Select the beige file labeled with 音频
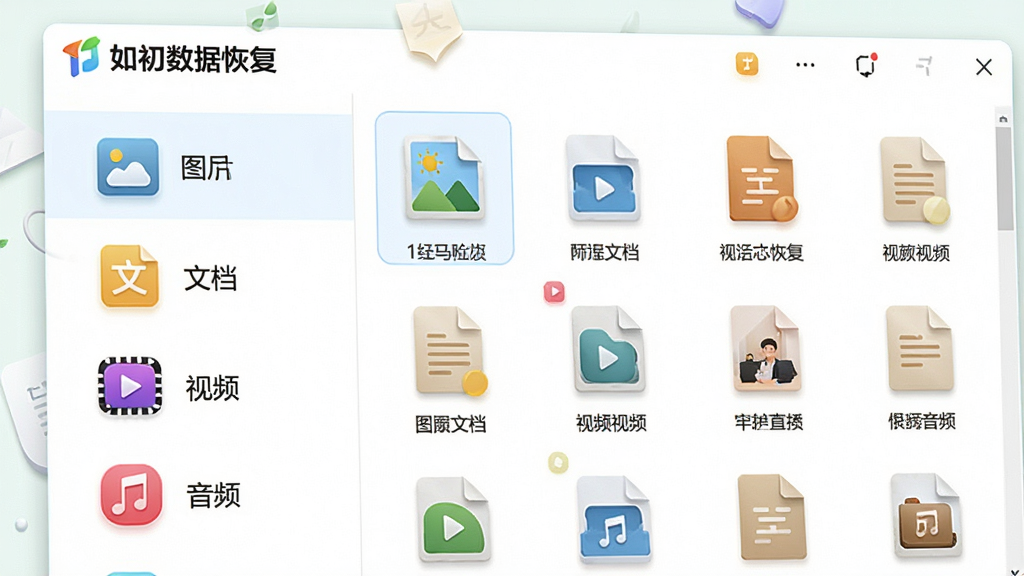This screenshot has width=1024, height=576. 921,348
